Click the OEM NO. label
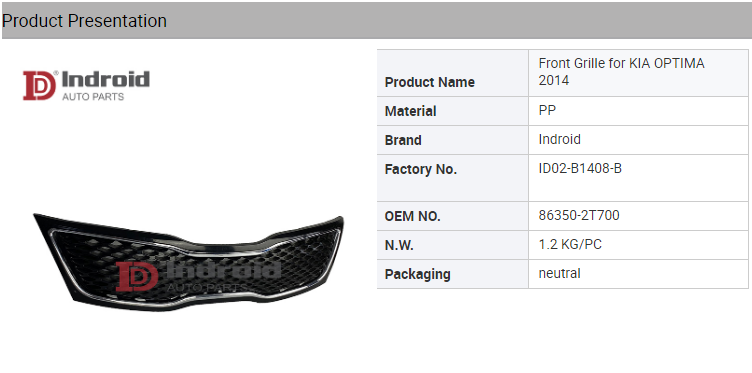 coord(412,217)
